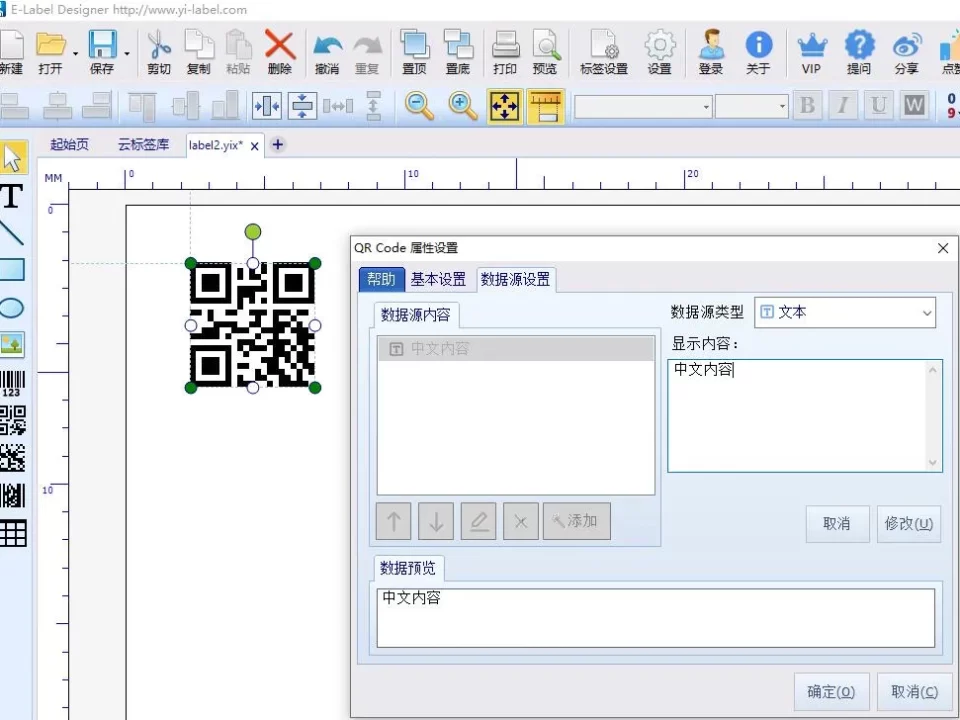Toggle Bold B formatting button
960x720 pixels.
pos(808,105)
